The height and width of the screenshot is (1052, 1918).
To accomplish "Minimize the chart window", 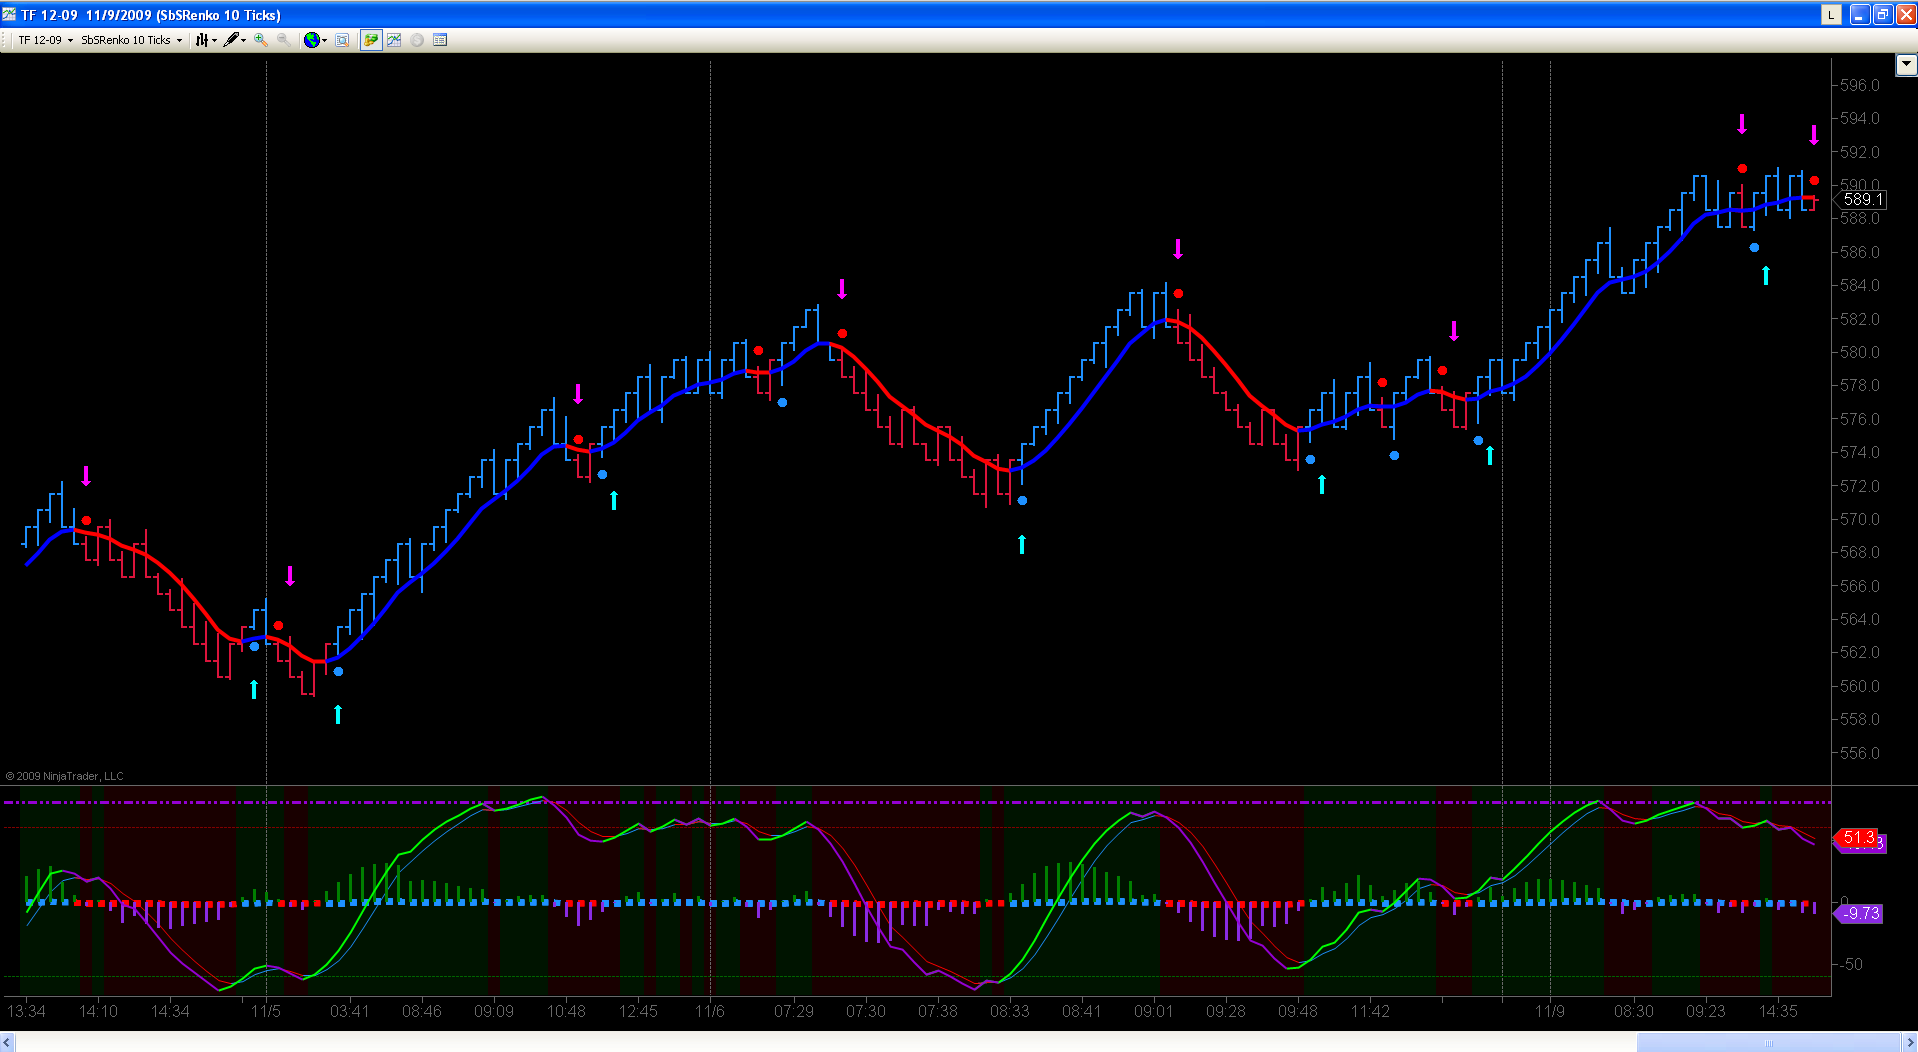I will click(x=1859, y=14).
